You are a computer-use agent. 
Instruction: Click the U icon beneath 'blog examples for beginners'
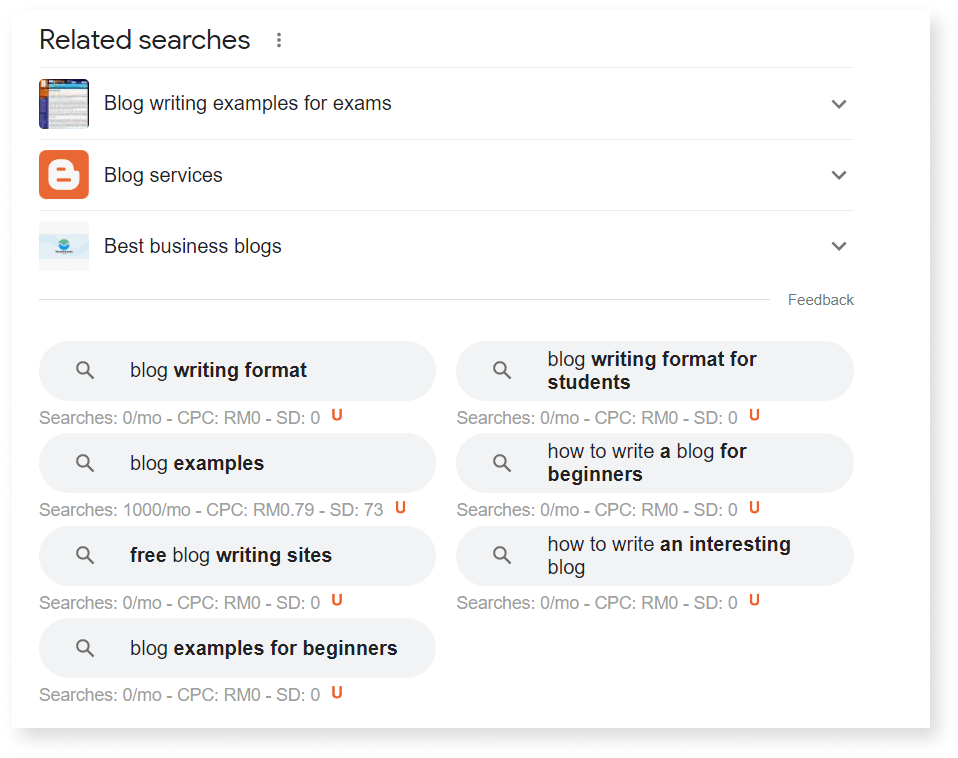tap(336, 692)
